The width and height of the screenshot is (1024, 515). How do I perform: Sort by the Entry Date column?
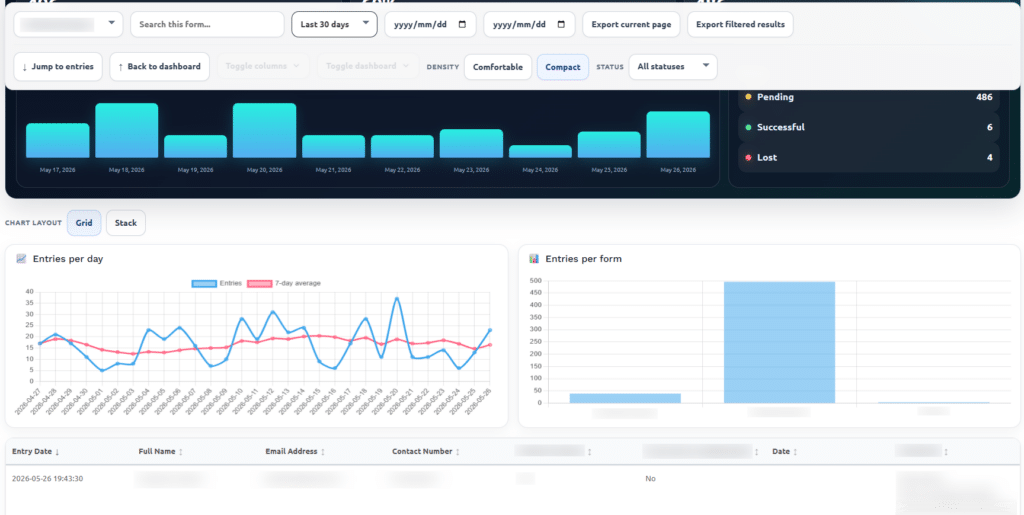tap(36, 451)
